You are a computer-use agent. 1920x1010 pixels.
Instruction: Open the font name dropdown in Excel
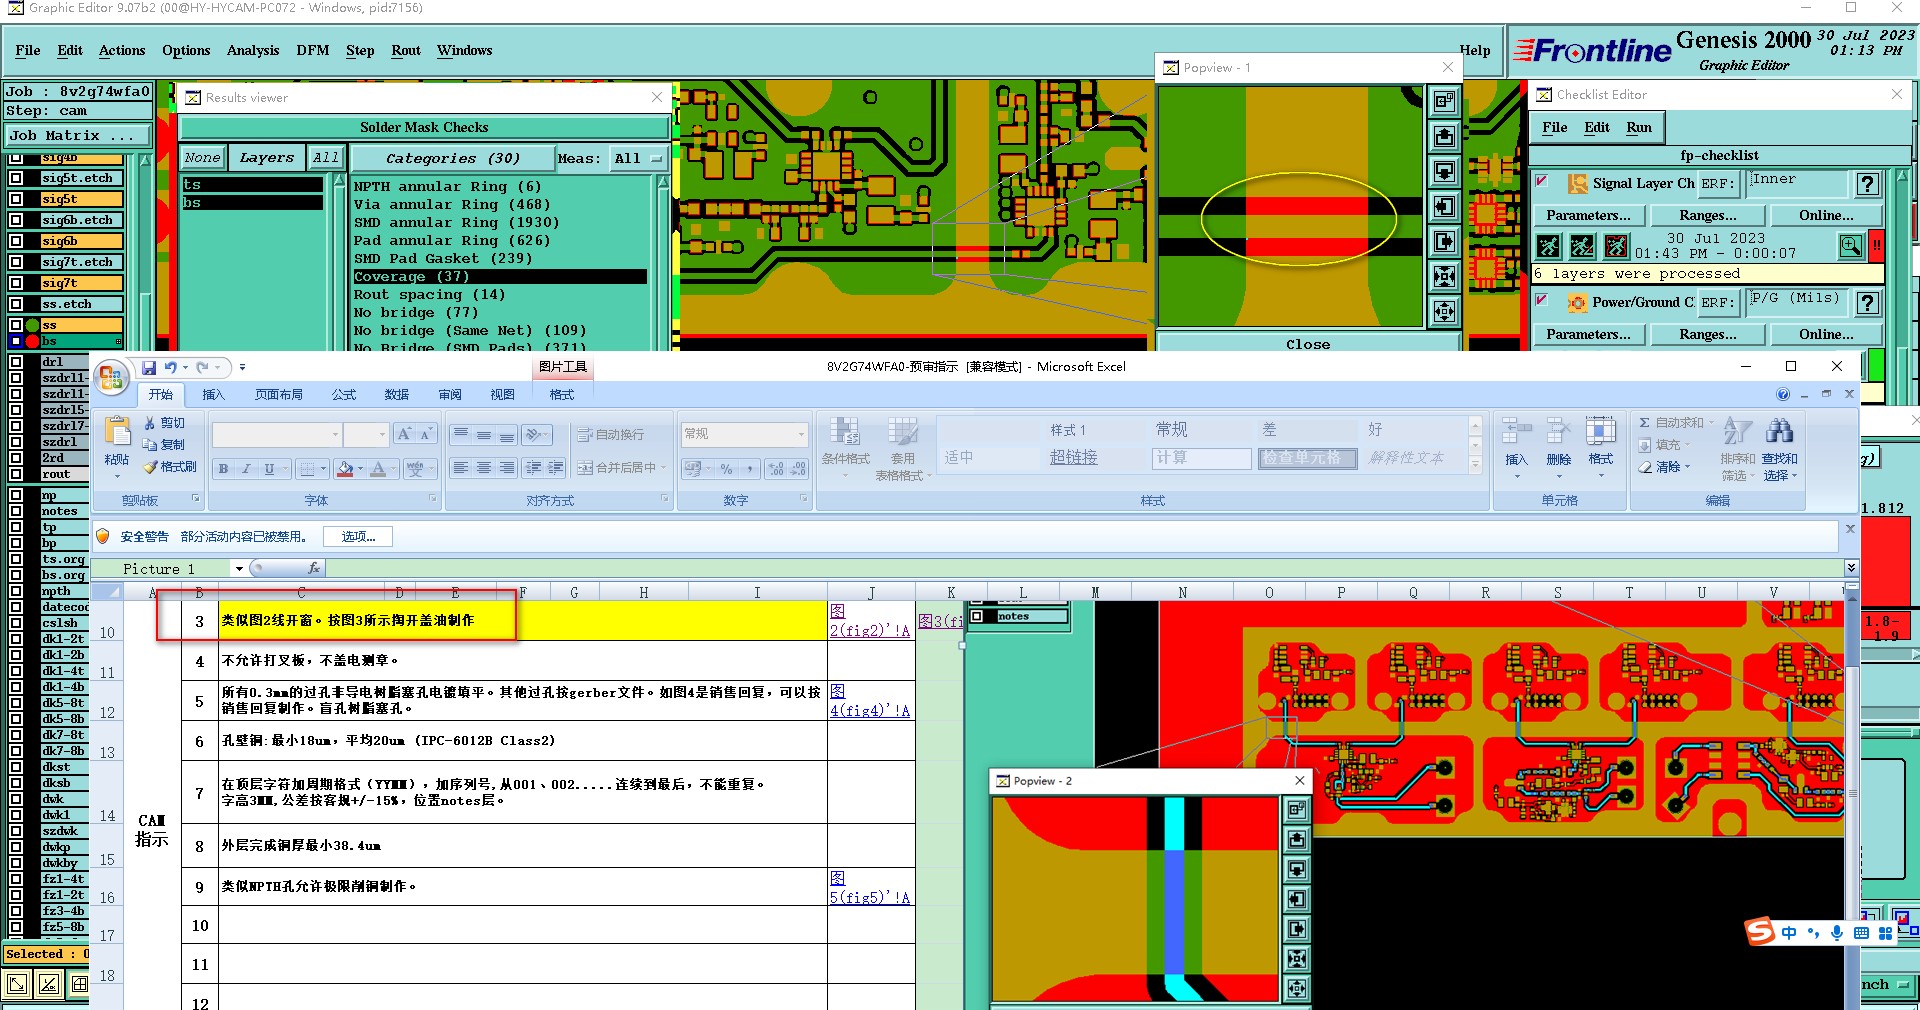335,434
